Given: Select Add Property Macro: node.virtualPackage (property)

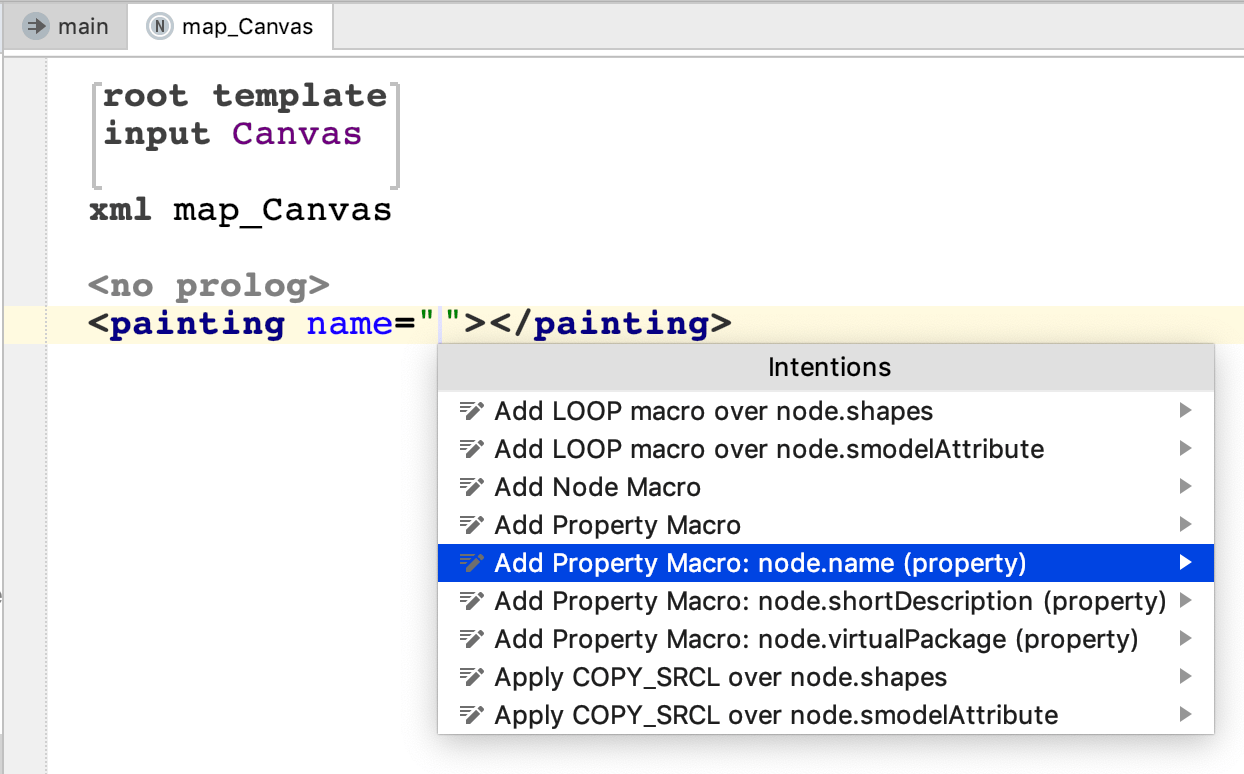Looking at the screenshot, I should point(815,639).
